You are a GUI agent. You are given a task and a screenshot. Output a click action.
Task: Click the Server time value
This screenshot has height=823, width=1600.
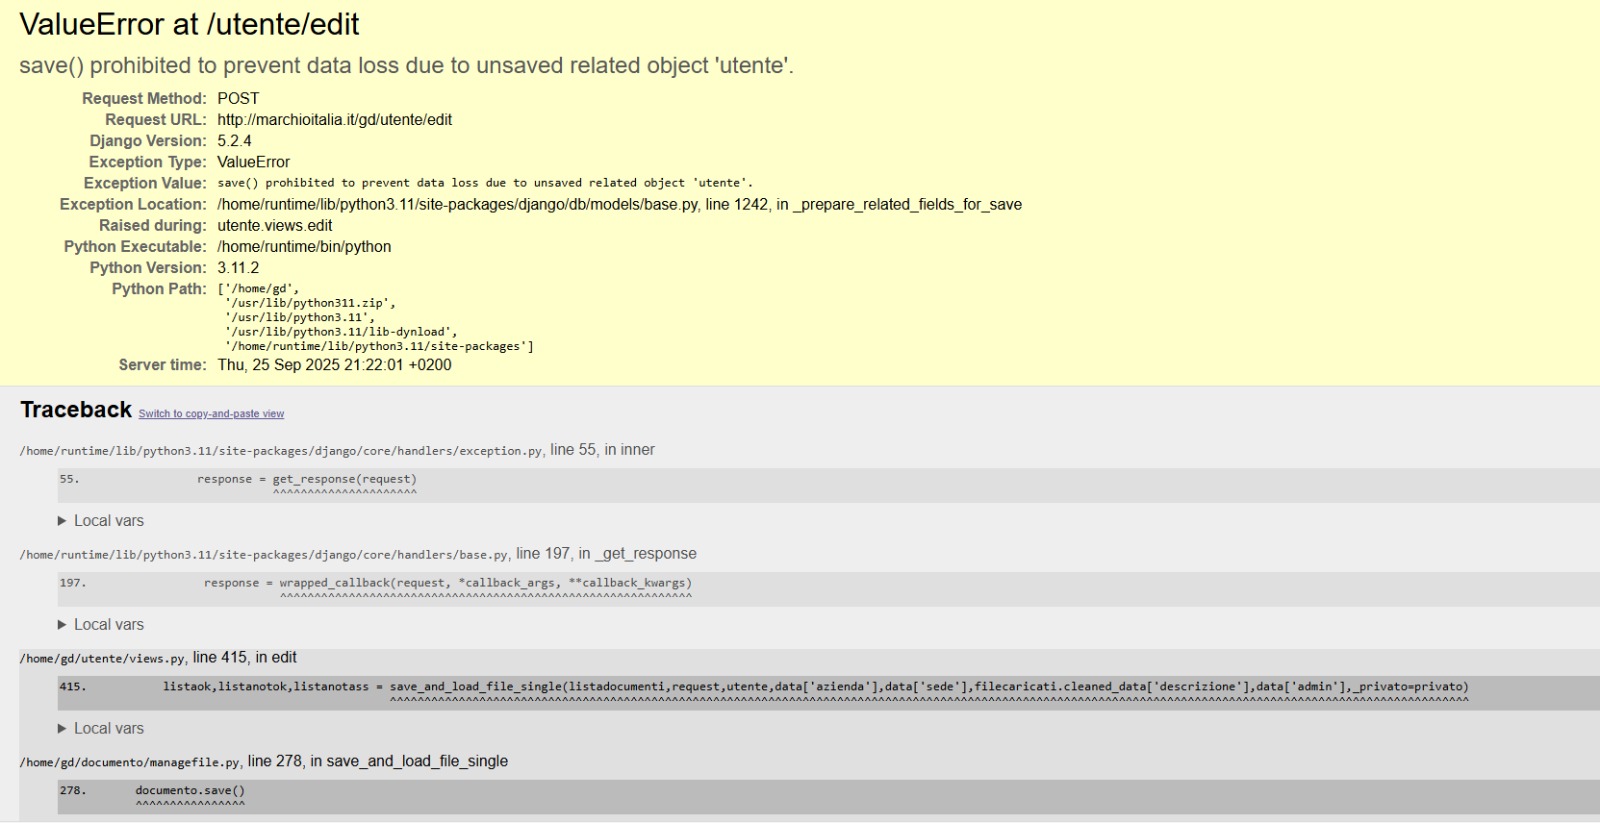point(334,365)
